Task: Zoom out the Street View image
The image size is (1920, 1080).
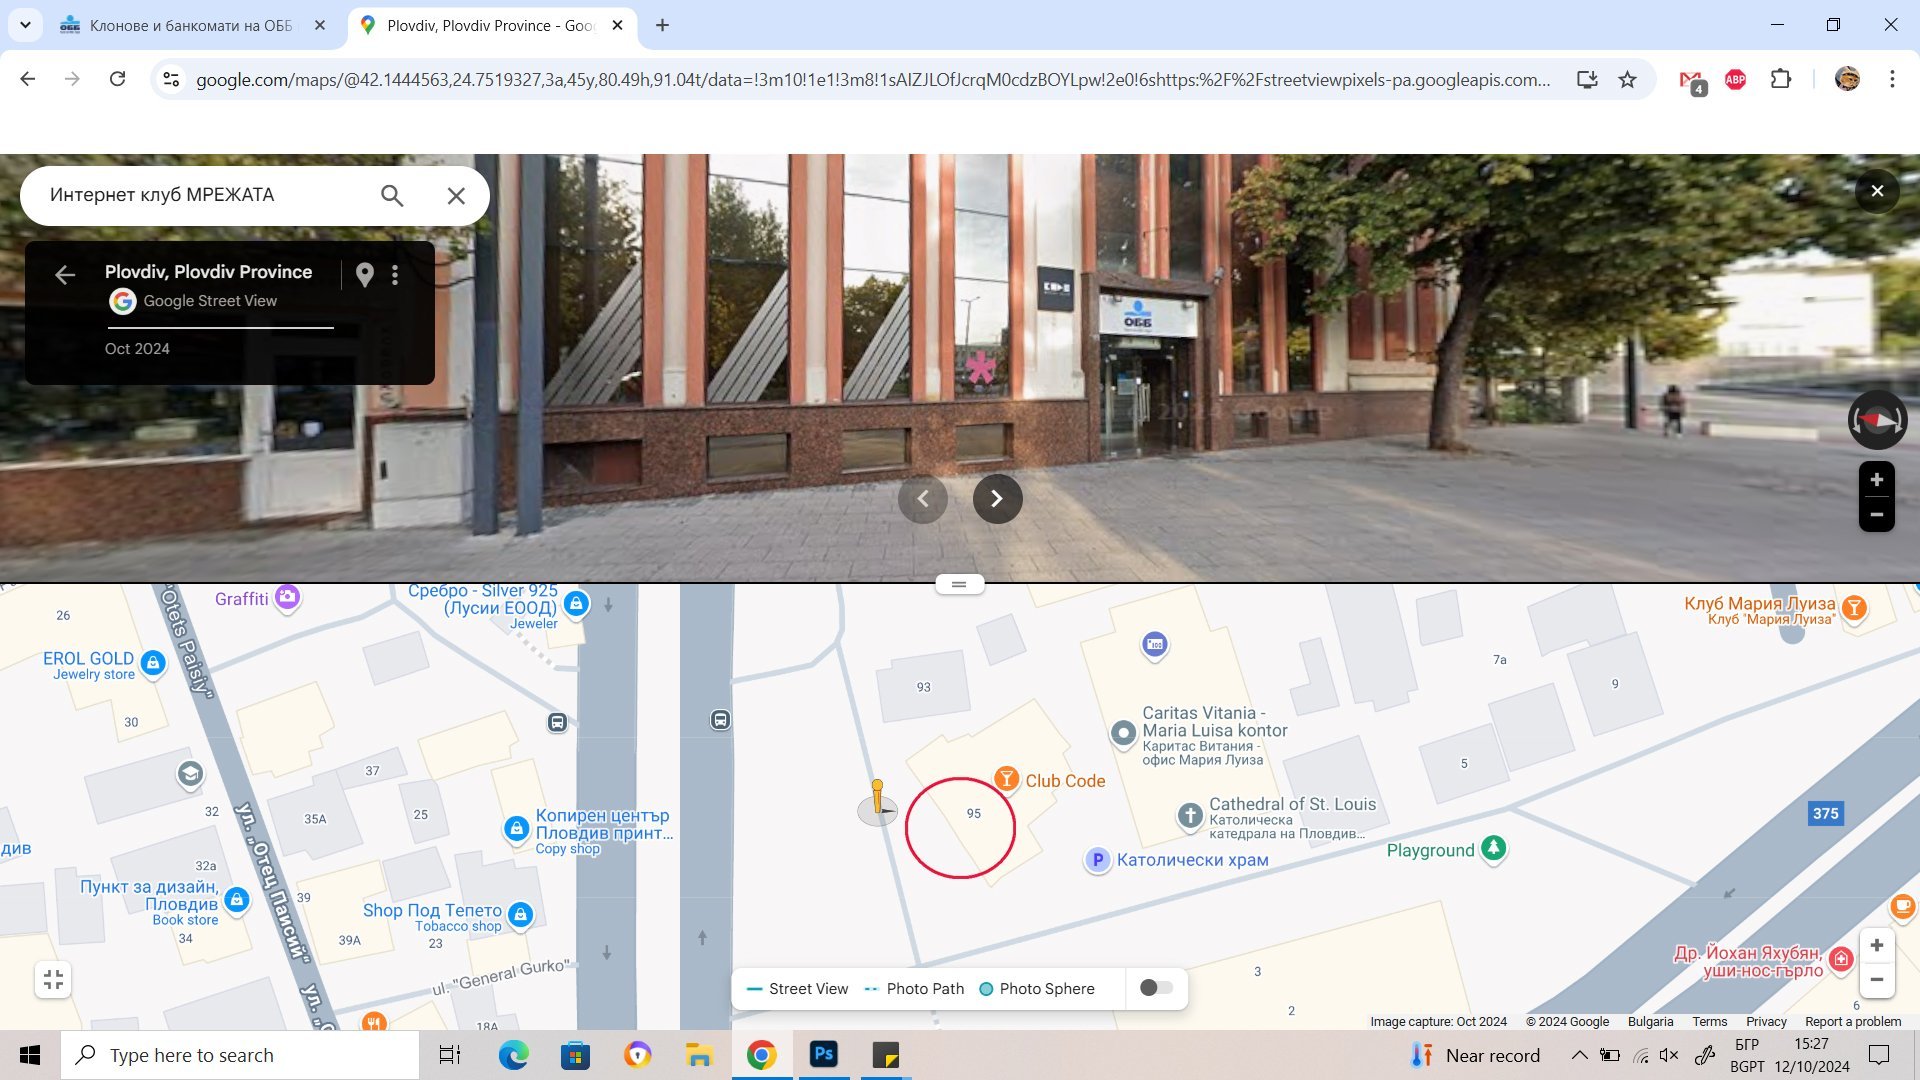Action: tap(1877, 515)
